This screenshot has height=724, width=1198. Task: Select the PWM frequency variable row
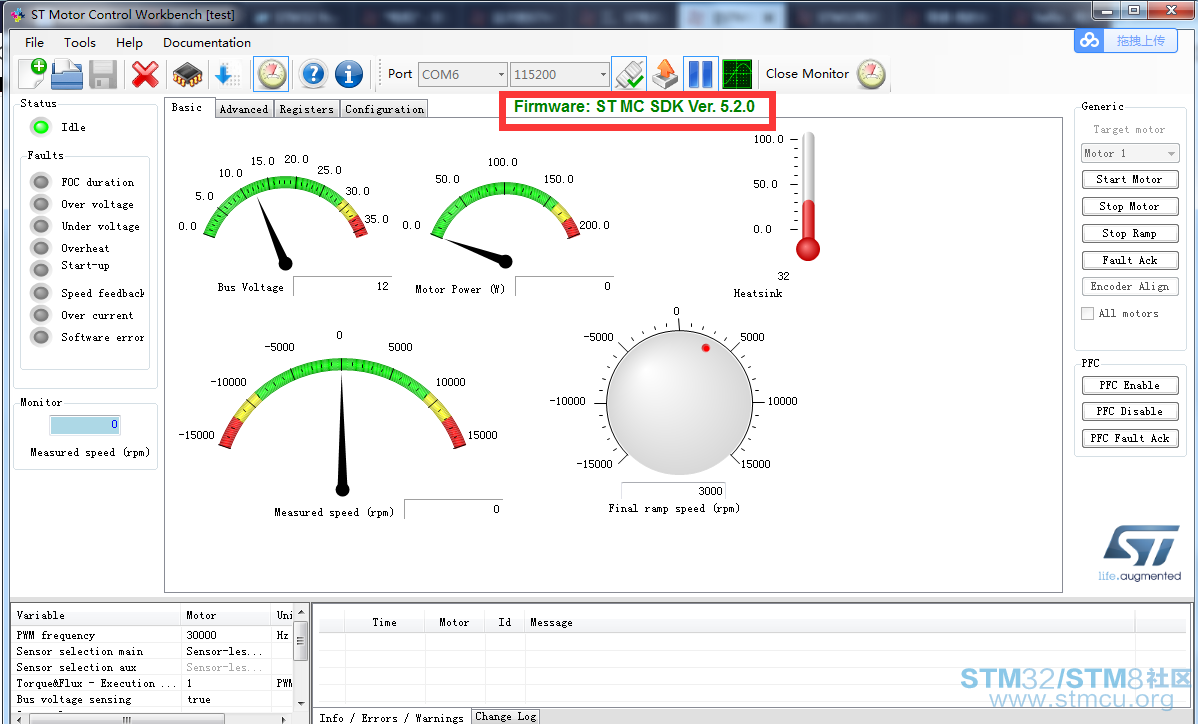pos(153,635)
